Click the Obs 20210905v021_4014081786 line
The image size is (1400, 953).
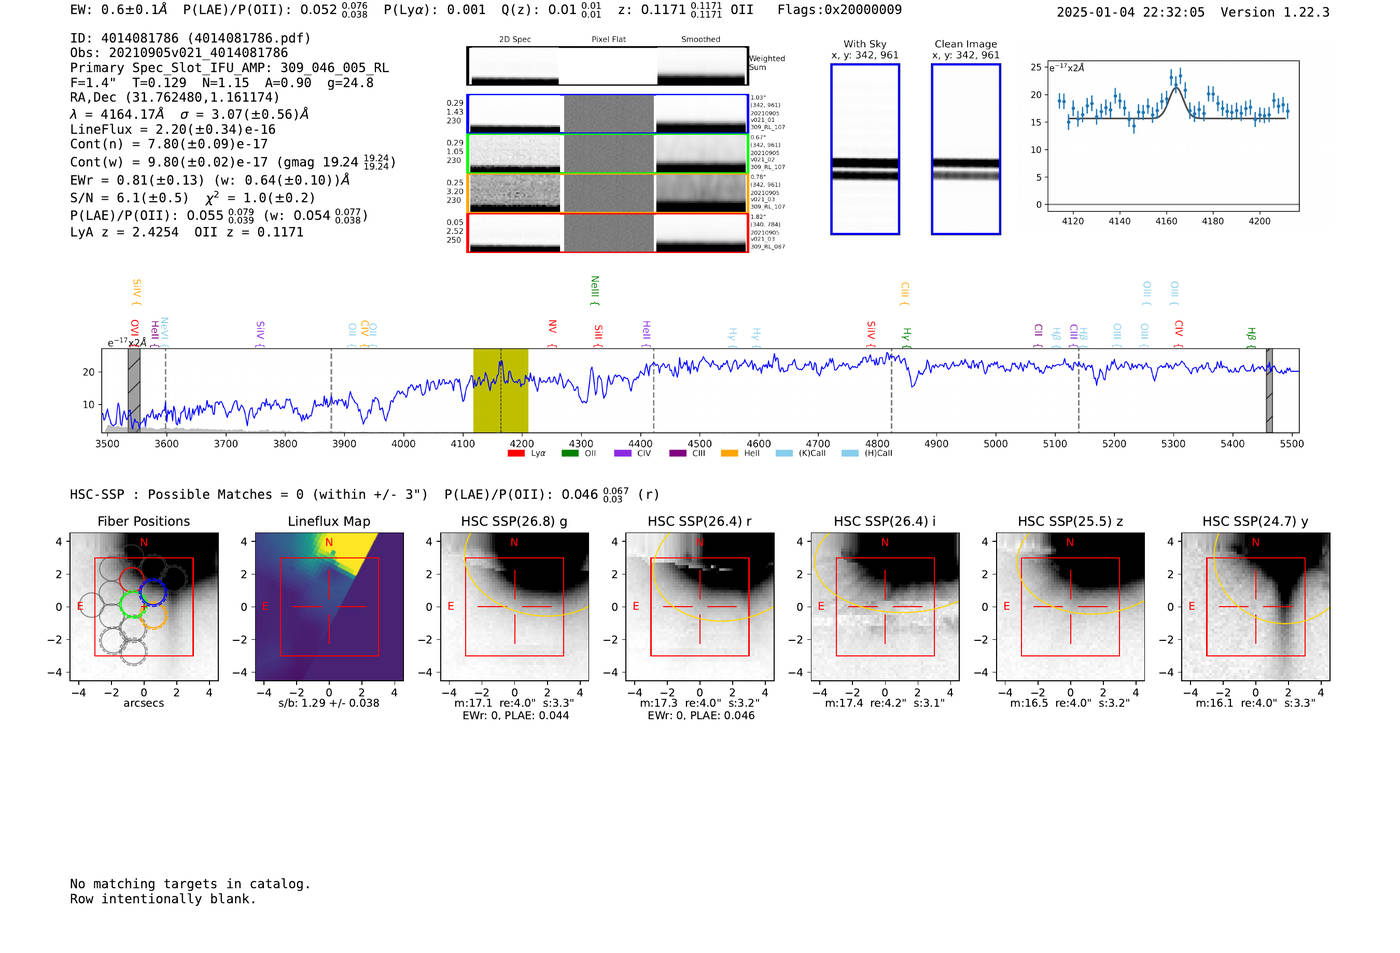pyautogui.click(x=179, y=53)
